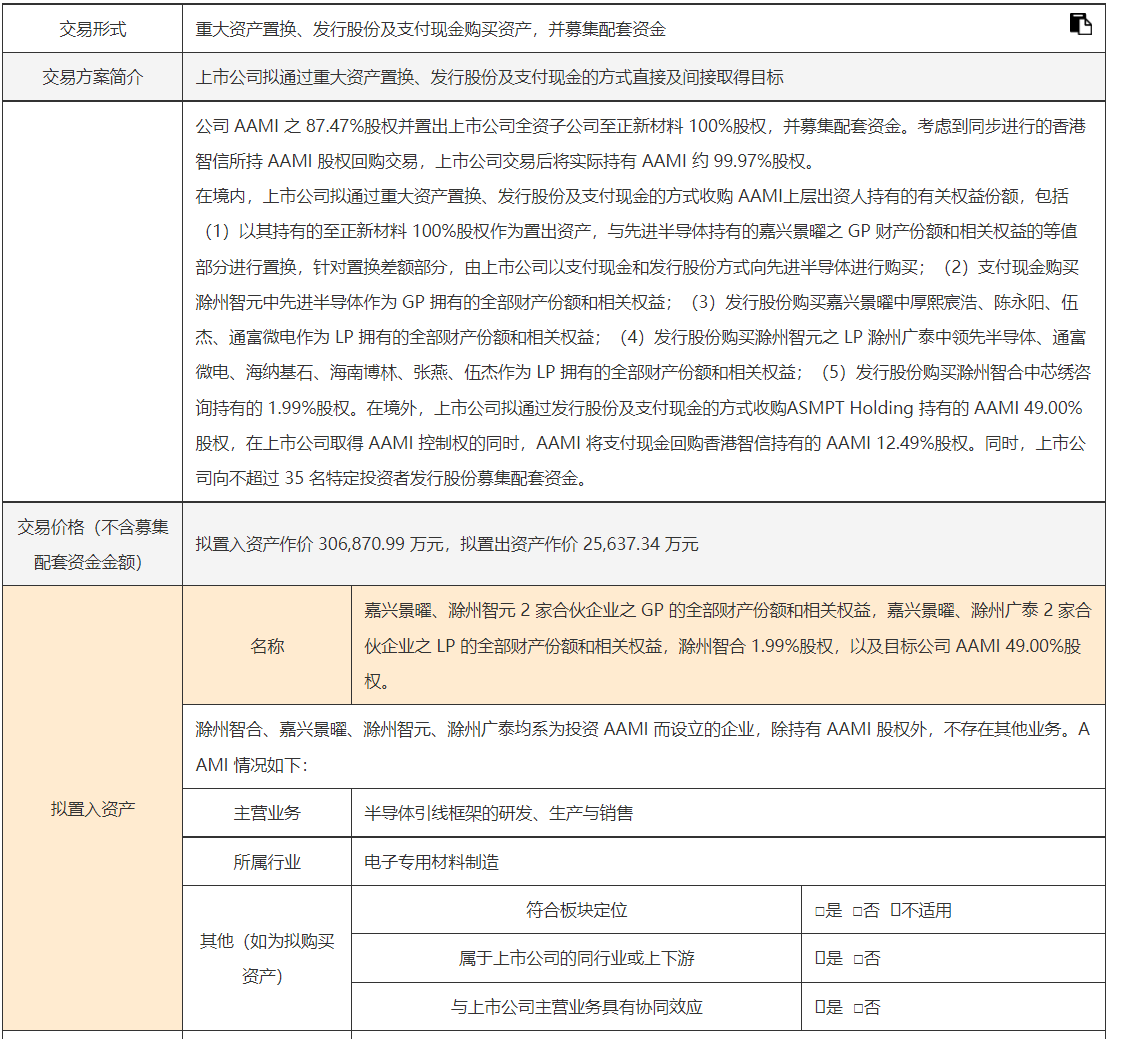
Task: Click the 拟置入资产作价 306,870.99 万元 text
Action: (320, 544)
